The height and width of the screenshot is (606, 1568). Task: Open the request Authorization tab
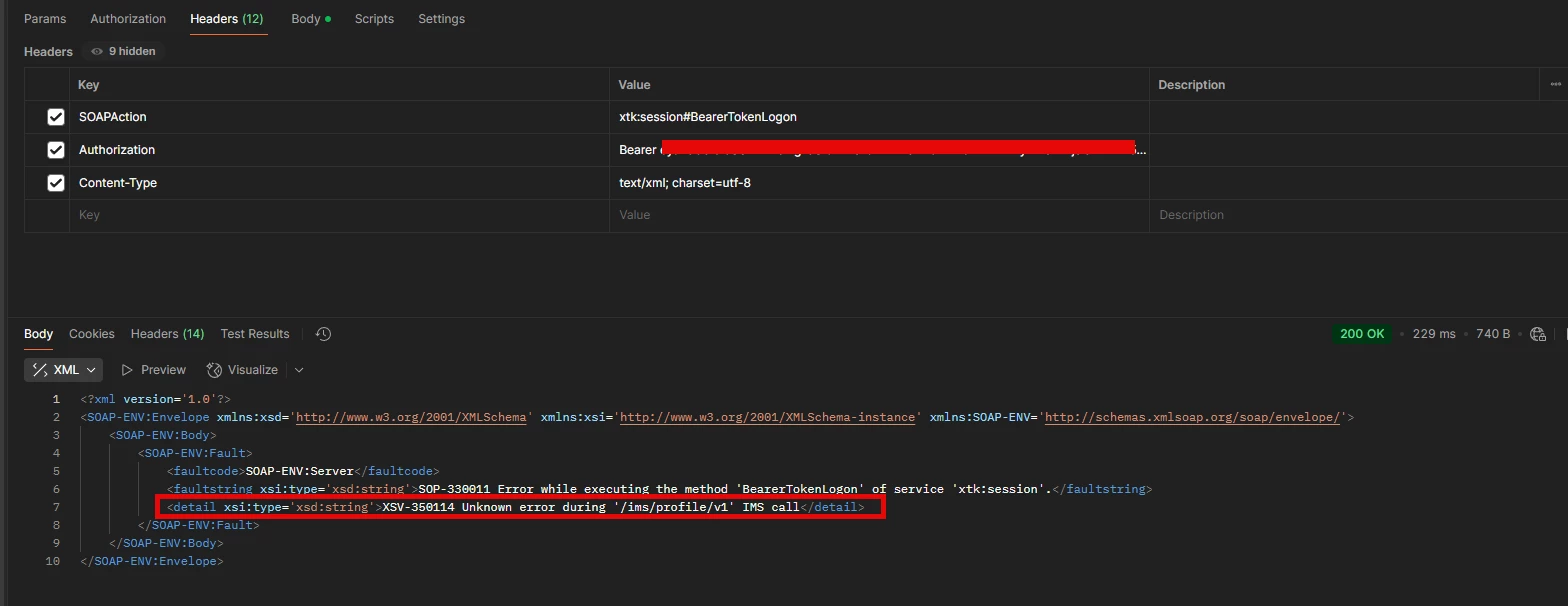128,19
